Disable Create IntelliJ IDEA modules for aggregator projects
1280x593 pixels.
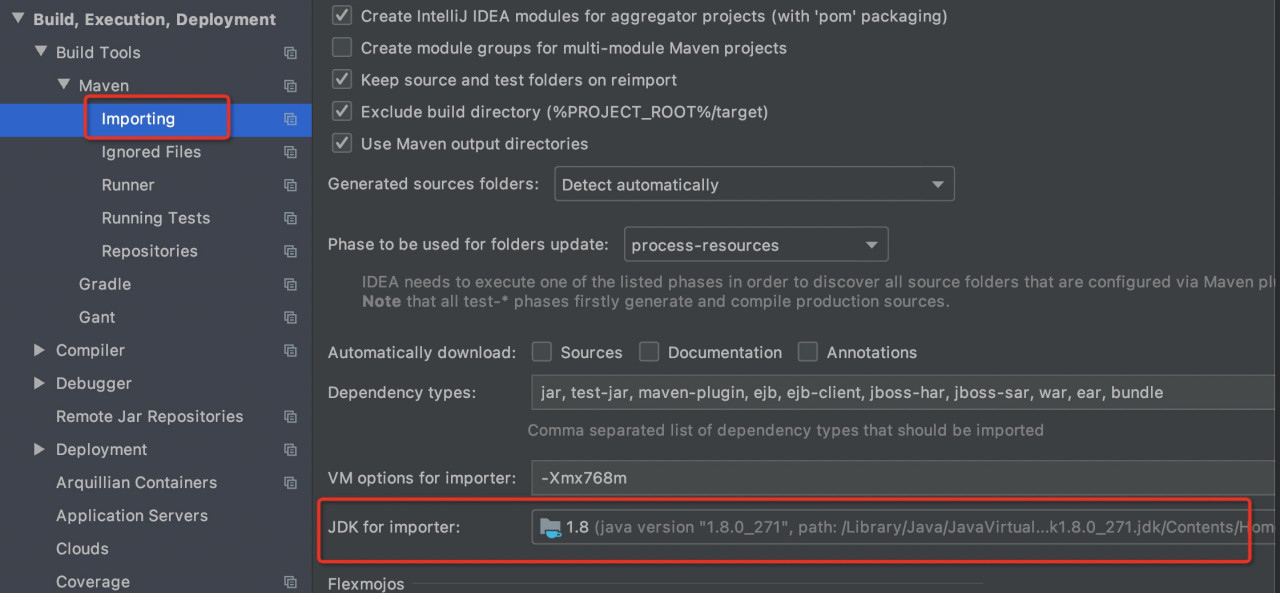coord(342,16)
